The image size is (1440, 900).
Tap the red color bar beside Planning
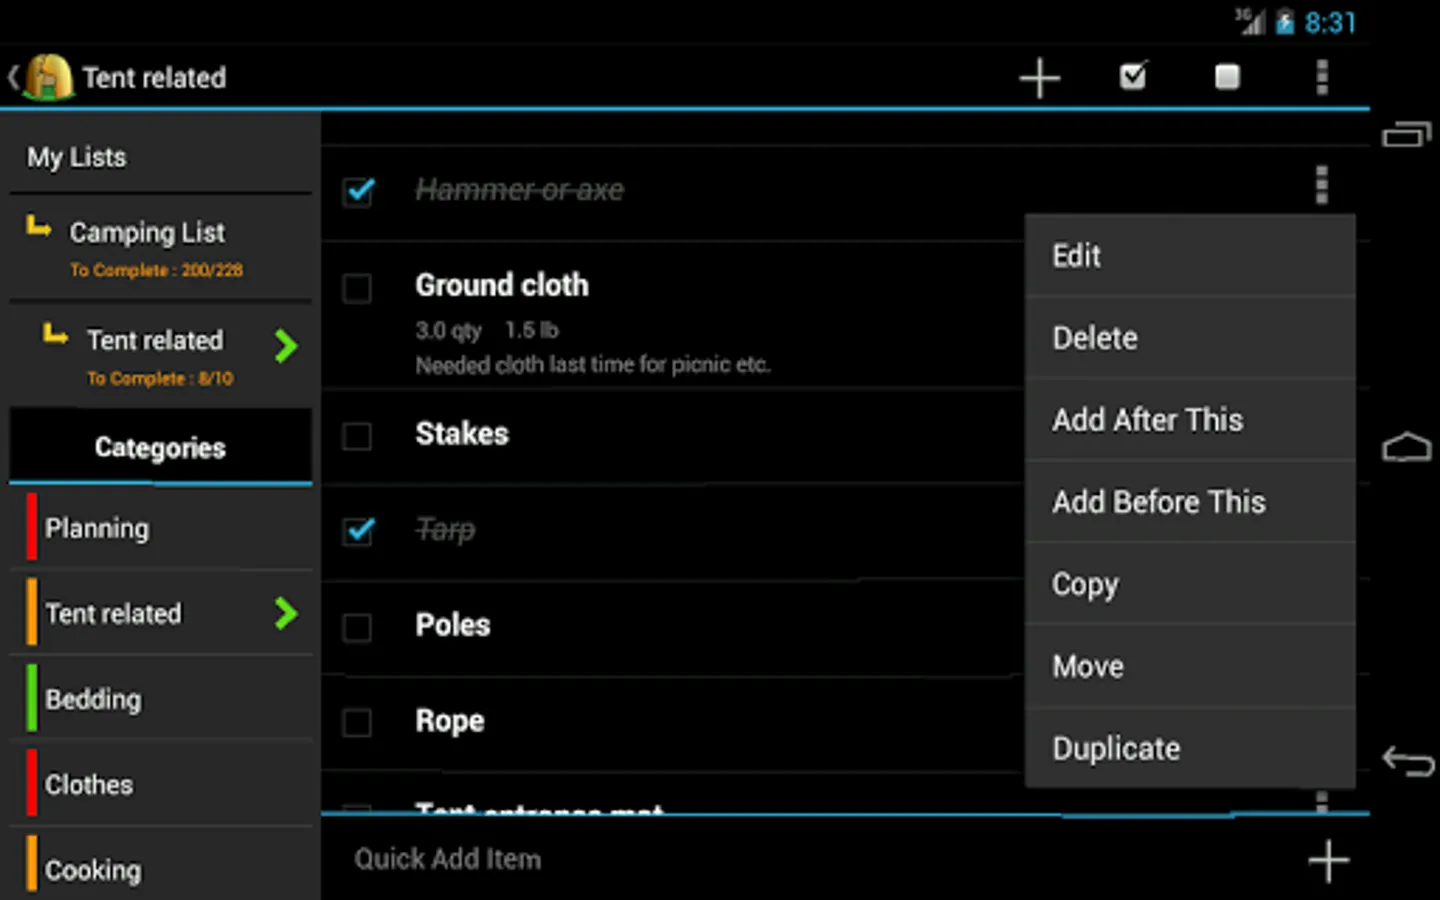tap(32, 527)
